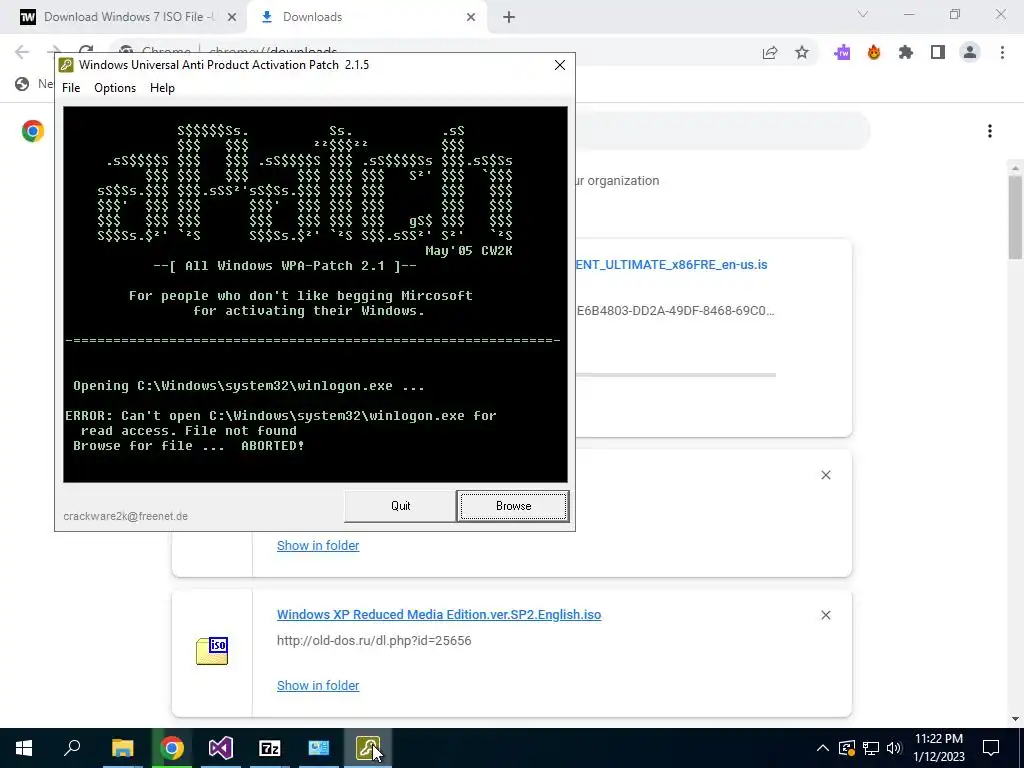Switch to Download Windows 7 ISO File tab
Screen dimensions: 1024x768
pyautogui.click(x=123, y=17)
